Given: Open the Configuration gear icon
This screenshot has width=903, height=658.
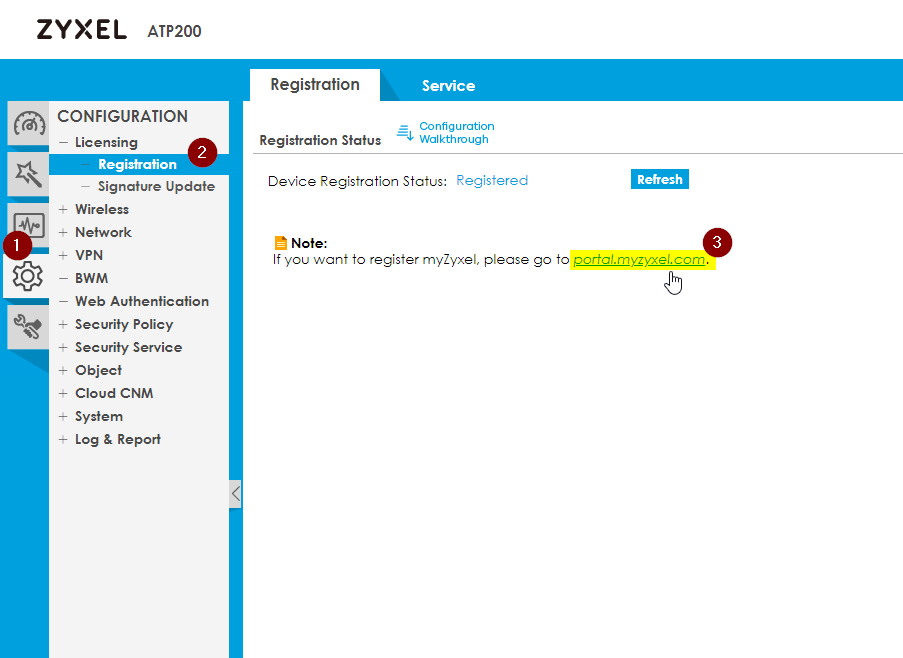Looking at the screenshot, I should tap(27, 276).
